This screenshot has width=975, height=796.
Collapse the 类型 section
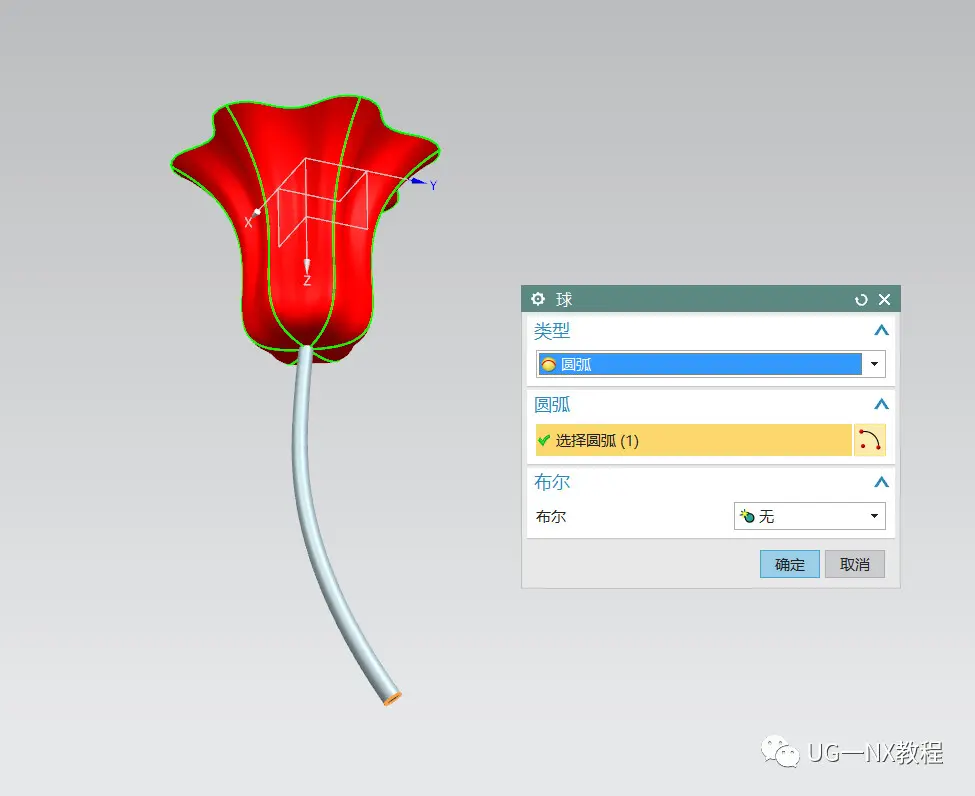pos(881,330)
